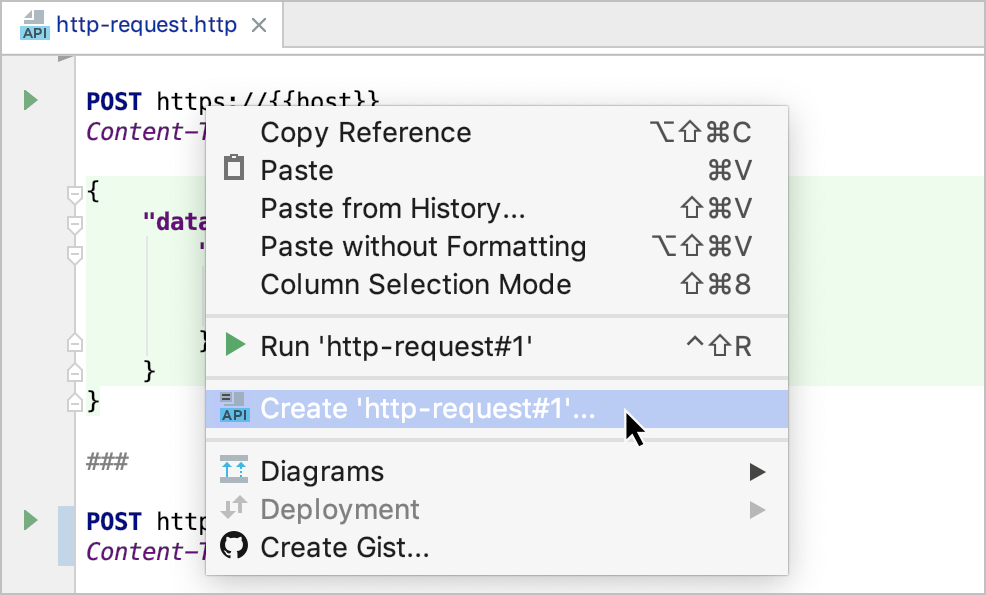Click the green run arrow beside the first POST request
The width and height of the screenshot is (986, 595).
pyautogui.click(x=30, y=100)
